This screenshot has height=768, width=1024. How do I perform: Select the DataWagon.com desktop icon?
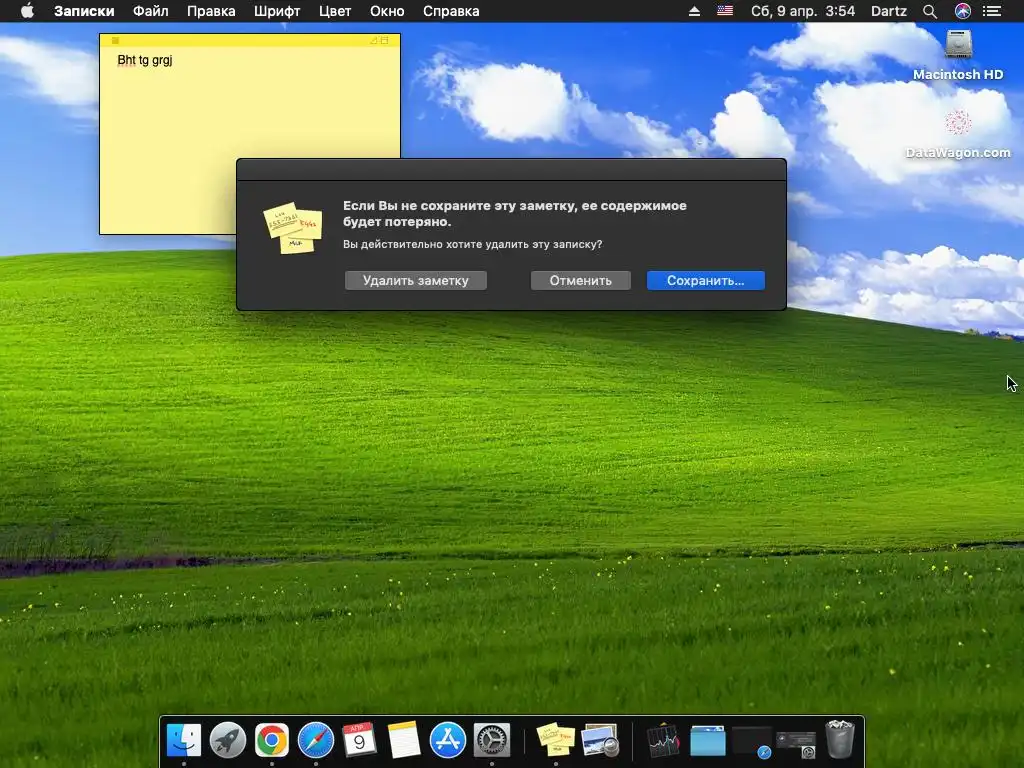coord(958,134)
